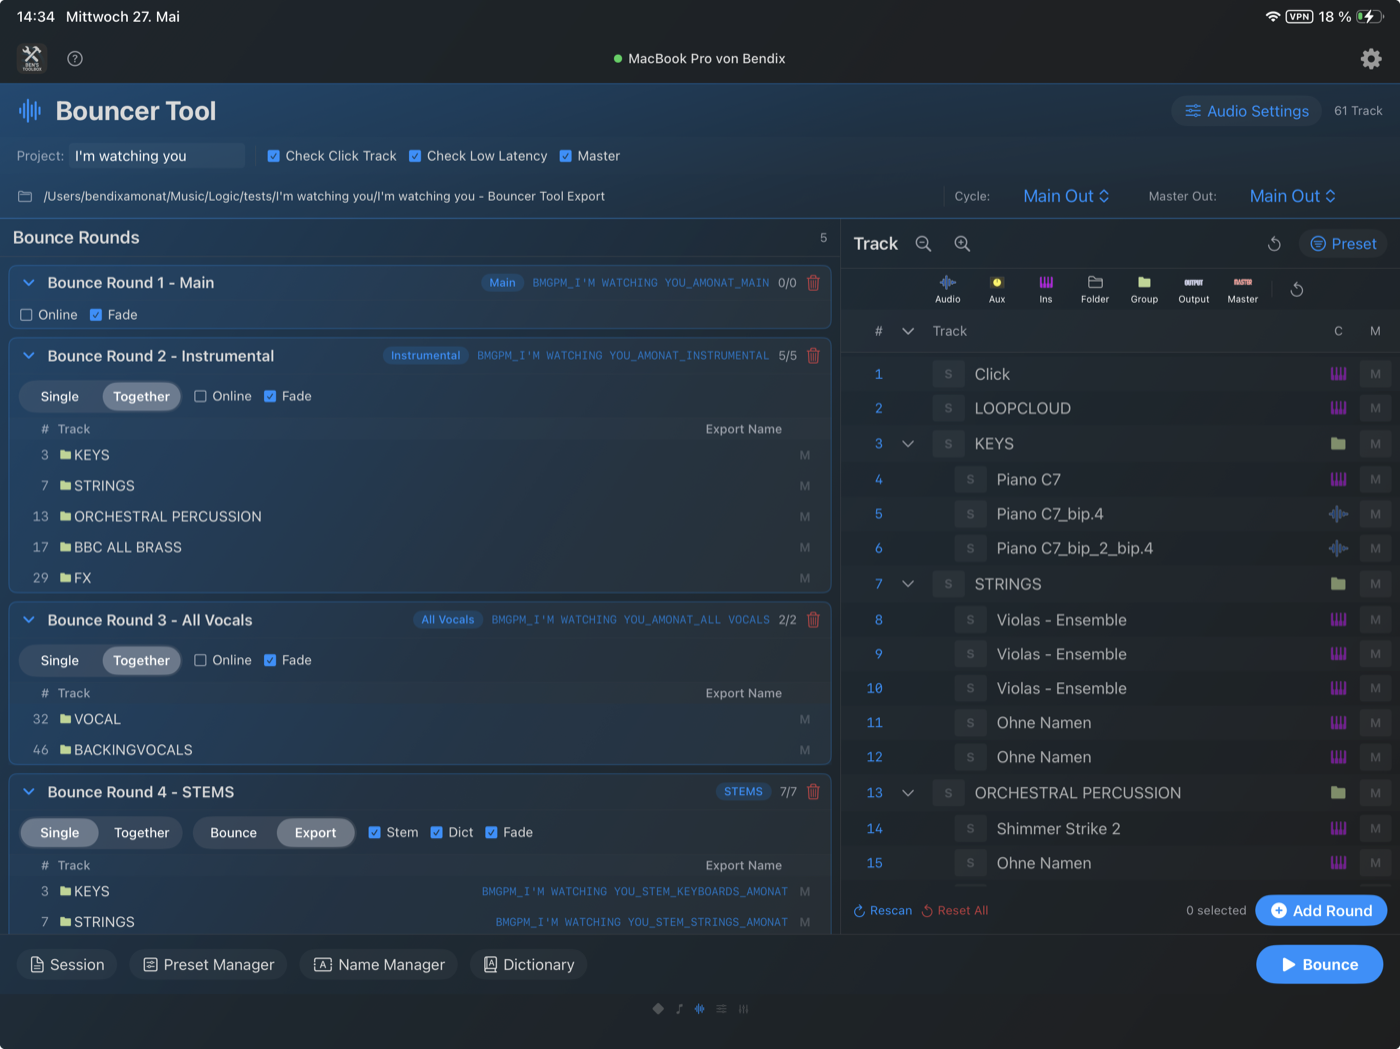The height and width of the screenshot is (1049, 1400).
Task: Collapse Bounce Round 1 - Main
Action: [x=29, y=283]
